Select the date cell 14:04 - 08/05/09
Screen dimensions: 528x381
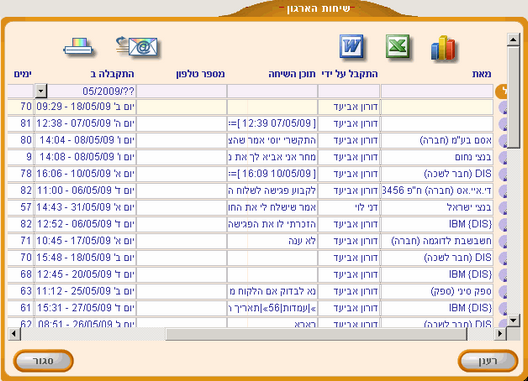coord(85,140)
